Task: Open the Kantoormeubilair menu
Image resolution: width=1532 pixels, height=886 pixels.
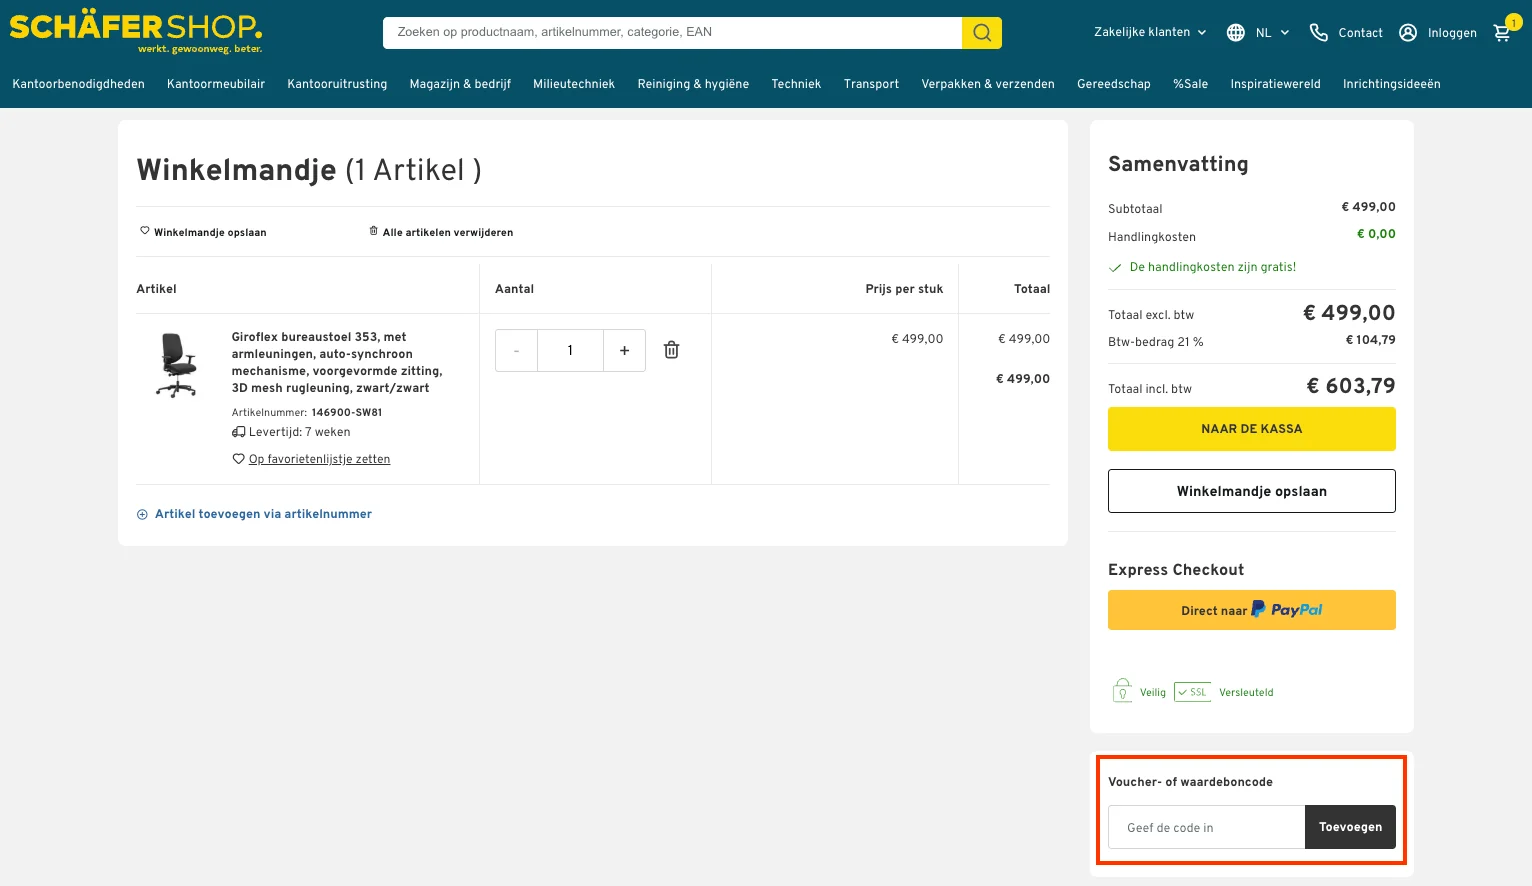Action: click(216, 84)
